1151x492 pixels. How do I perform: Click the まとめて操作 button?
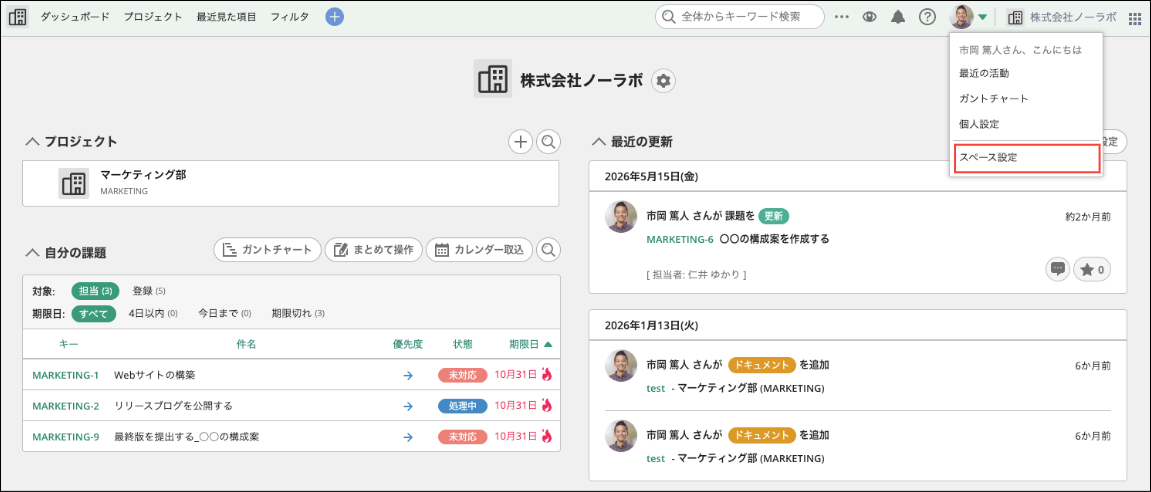point(374,250)
